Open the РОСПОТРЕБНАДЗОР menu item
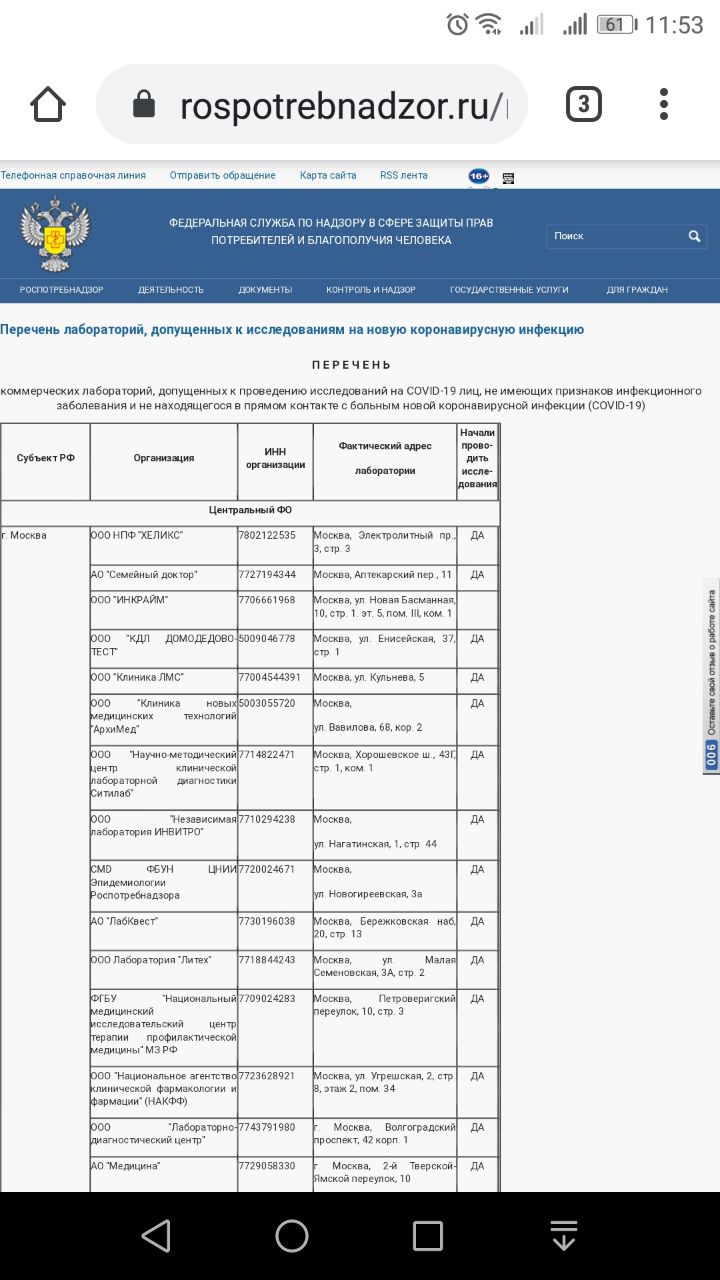Image resolution: width=720 pixels, height=1280 pixels. click(62, 290)
